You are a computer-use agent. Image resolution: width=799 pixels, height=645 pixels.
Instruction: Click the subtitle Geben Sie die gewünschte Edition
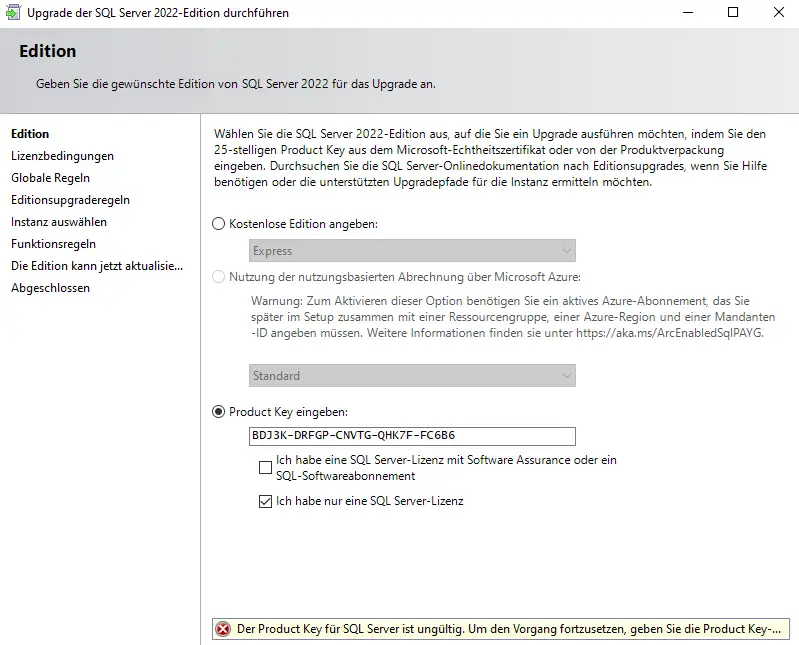click(x=235, y=84)
